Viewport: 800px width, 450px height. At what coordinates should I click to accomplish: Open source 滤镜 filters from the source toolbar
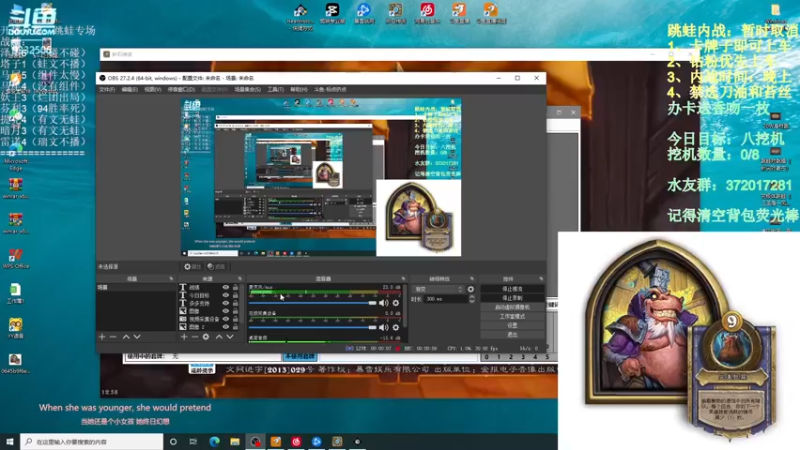coord(216,267)
